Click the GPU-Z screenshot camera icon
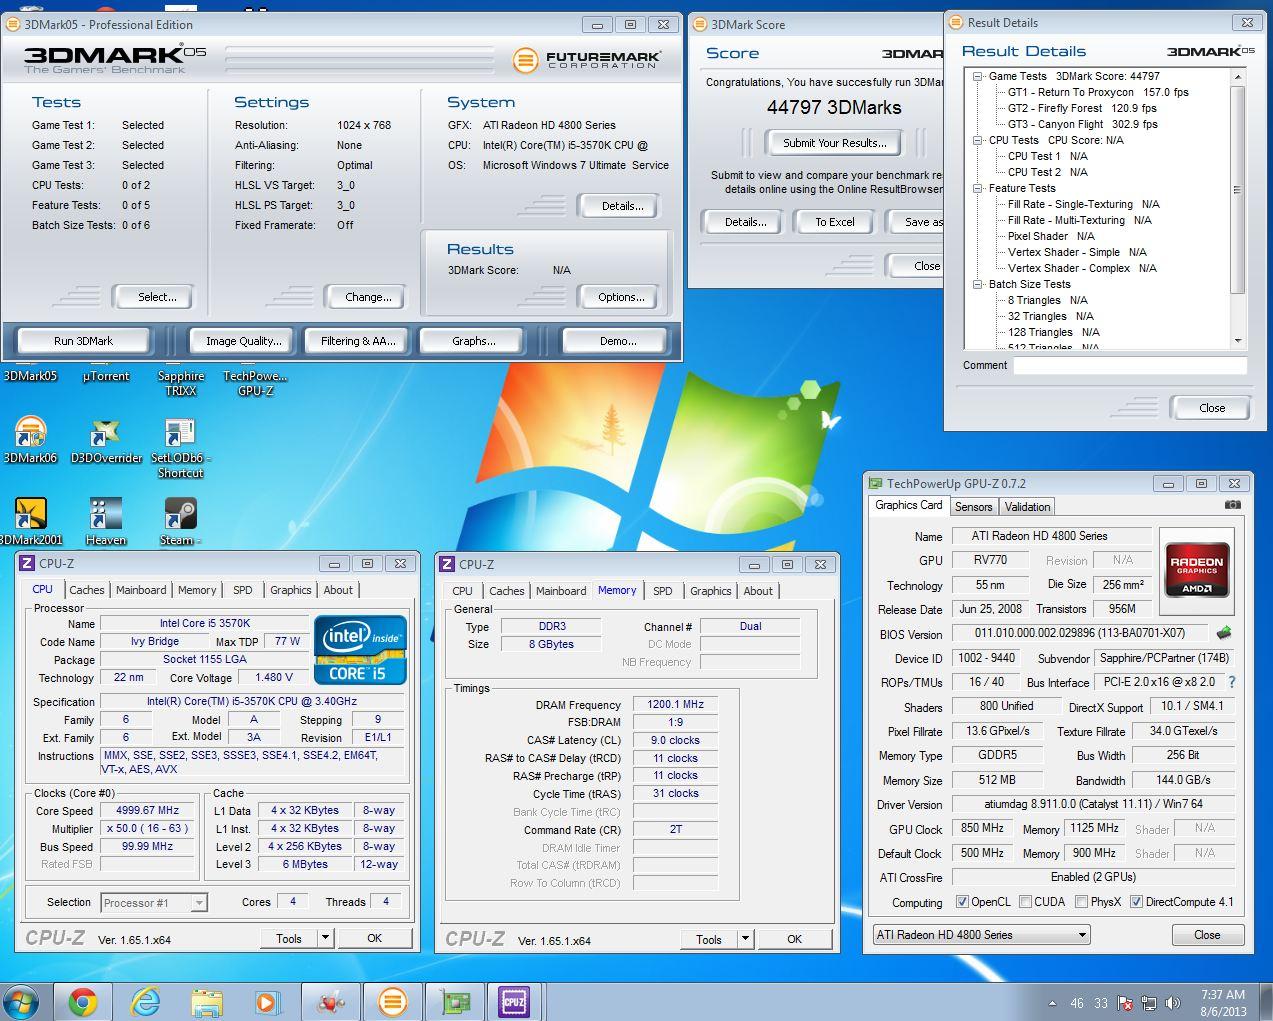This screenshot has height=1021, width=1273. 1232,505
